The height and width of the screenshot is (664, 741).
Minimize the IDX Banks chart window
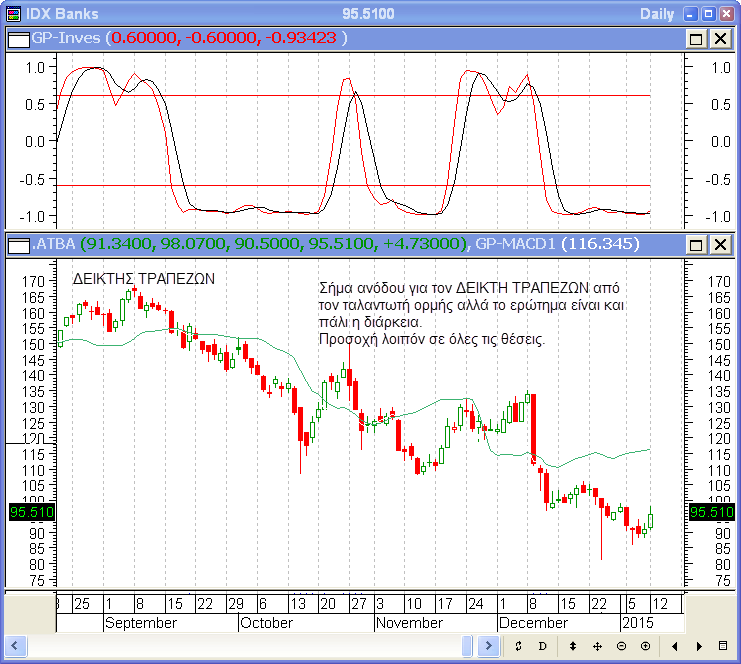(x=690, y=14)
